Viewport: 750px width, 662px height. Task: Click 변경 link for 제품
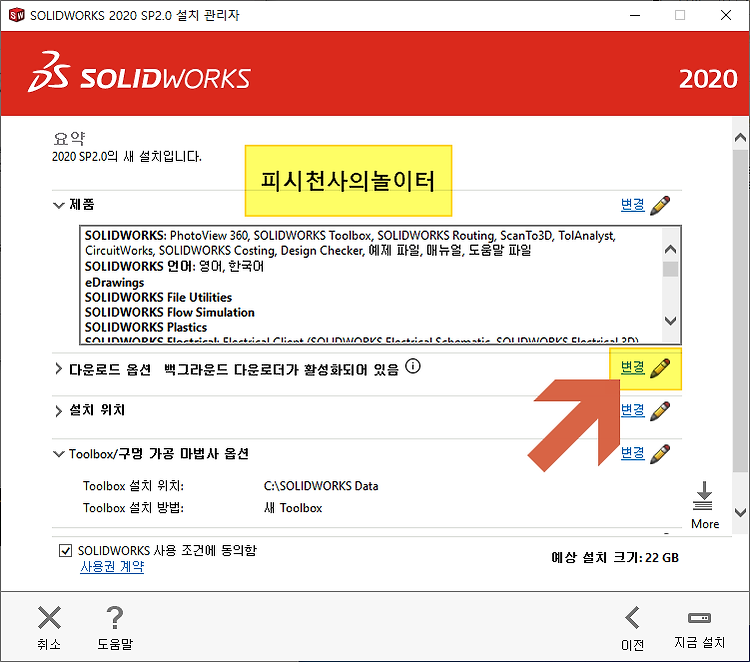click(x=632, y=205)
